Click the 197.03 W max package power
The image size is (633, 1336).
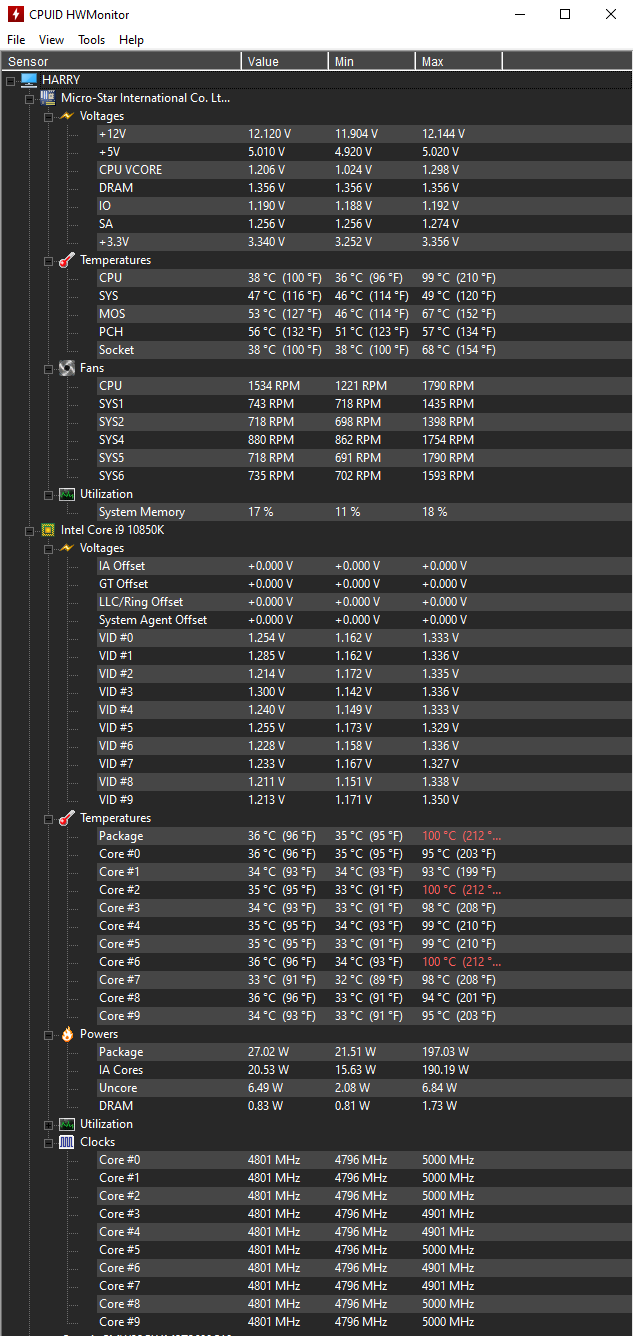click(445, 1052)
